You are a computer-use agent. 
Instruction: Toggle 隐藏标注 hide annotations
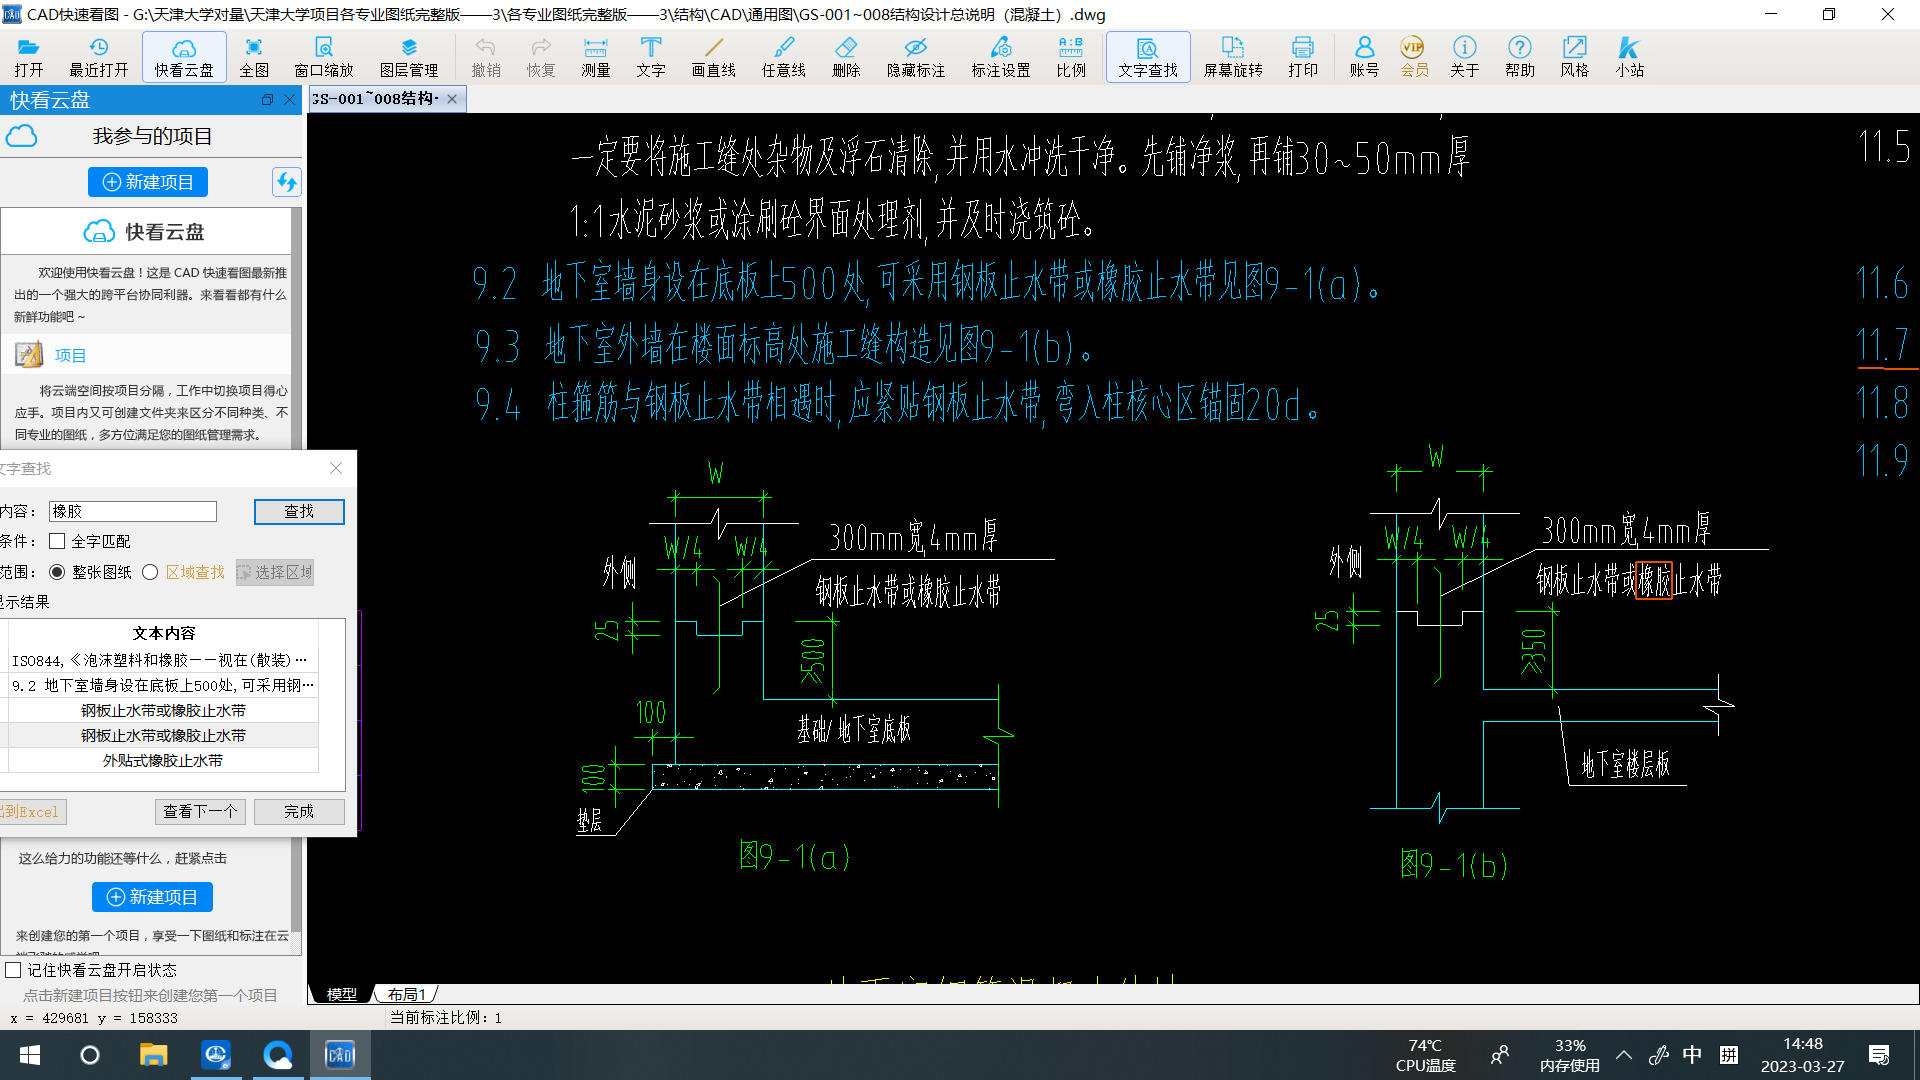point(916,57)
